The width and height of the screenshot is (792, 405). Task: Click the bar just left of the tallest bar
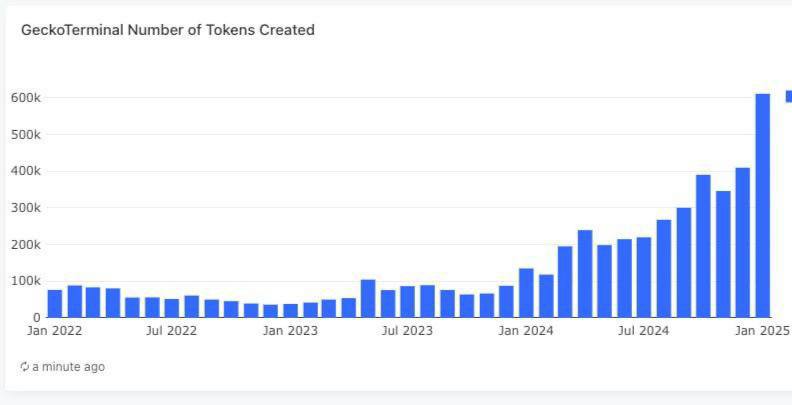(x=742, y=243)
